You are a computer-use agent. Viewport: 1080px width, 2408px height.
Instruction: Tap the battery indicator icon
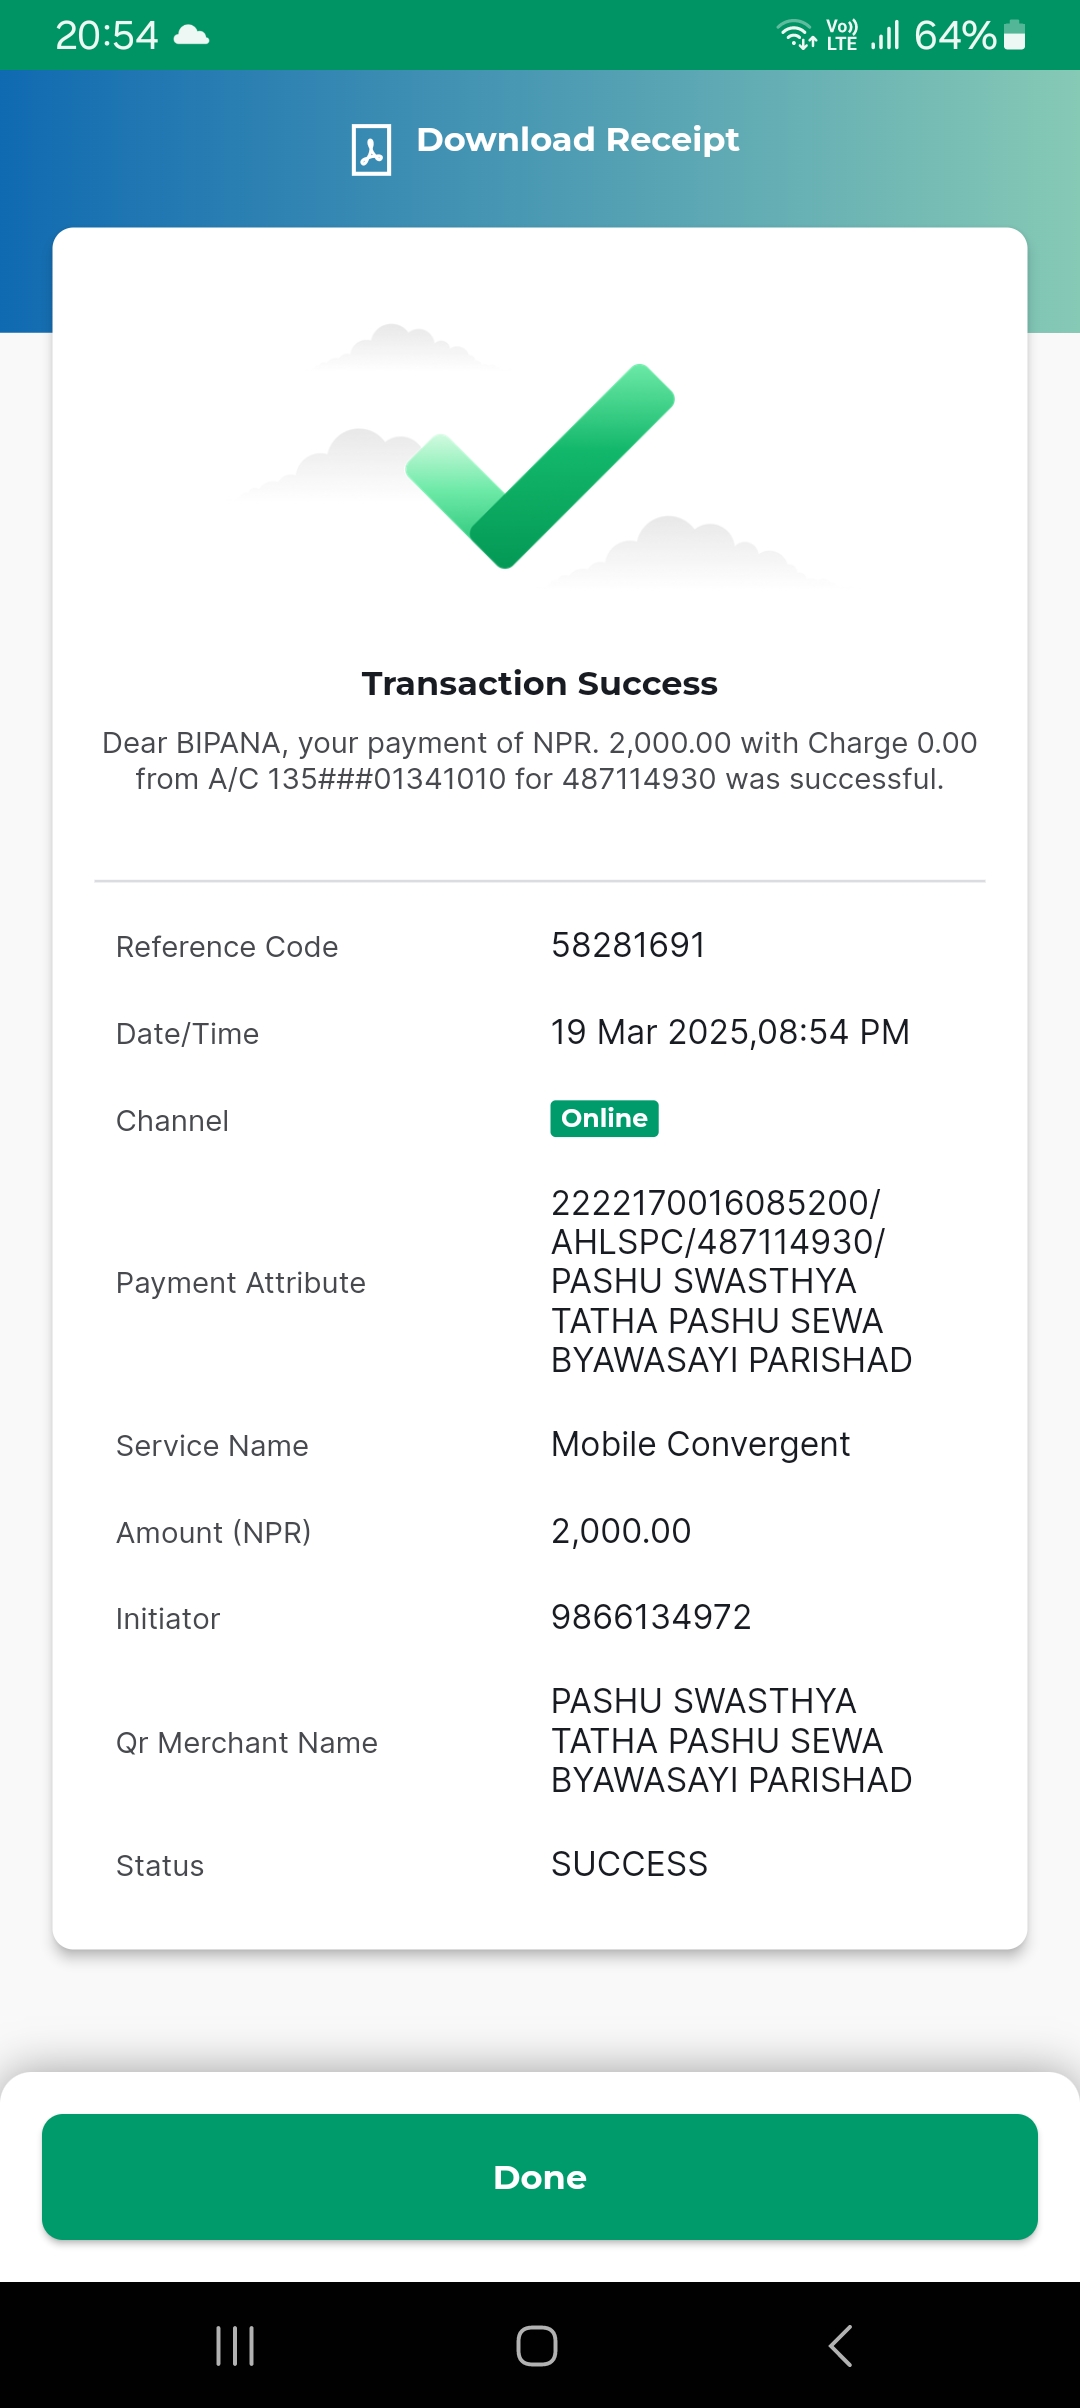click(x=1014, y=35)
